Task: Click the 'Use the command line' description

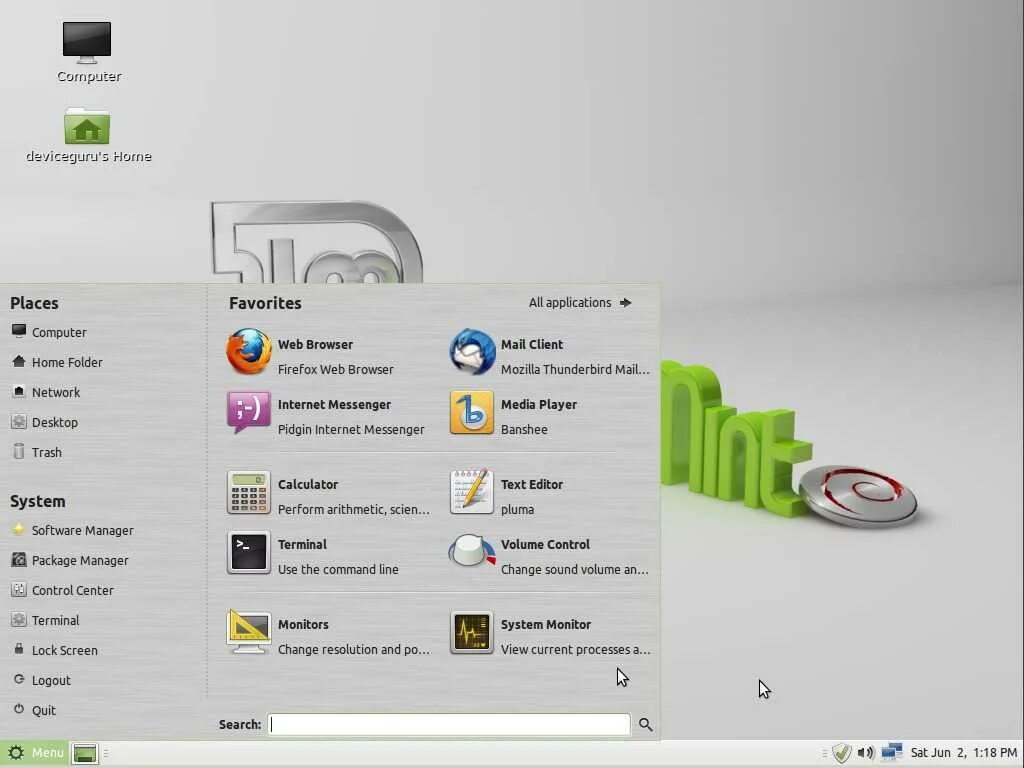Action: 338,569
